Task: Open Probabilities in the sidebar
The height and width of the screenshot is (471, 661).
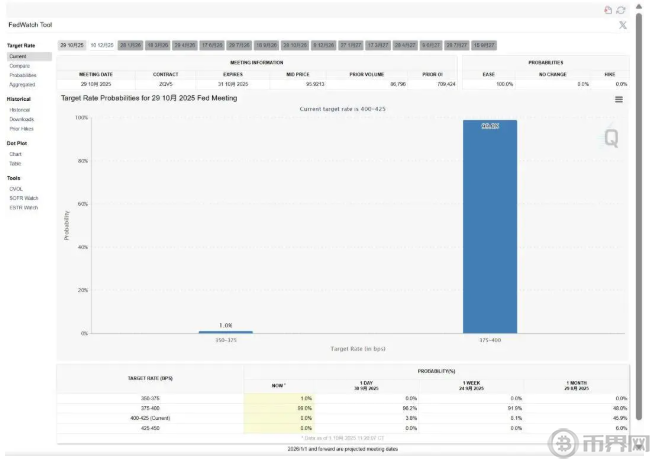Action: pyautogui.click(x=22, y=75)
